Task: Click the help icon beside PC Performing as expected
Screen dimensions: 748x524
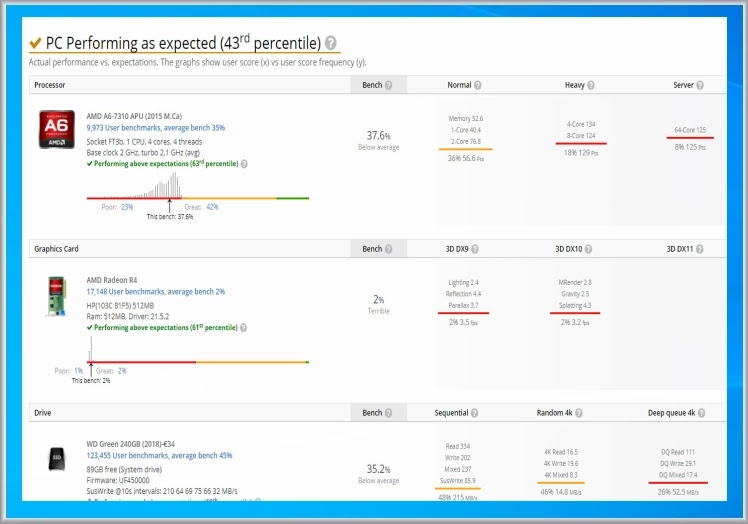Action: click(331, 43)
